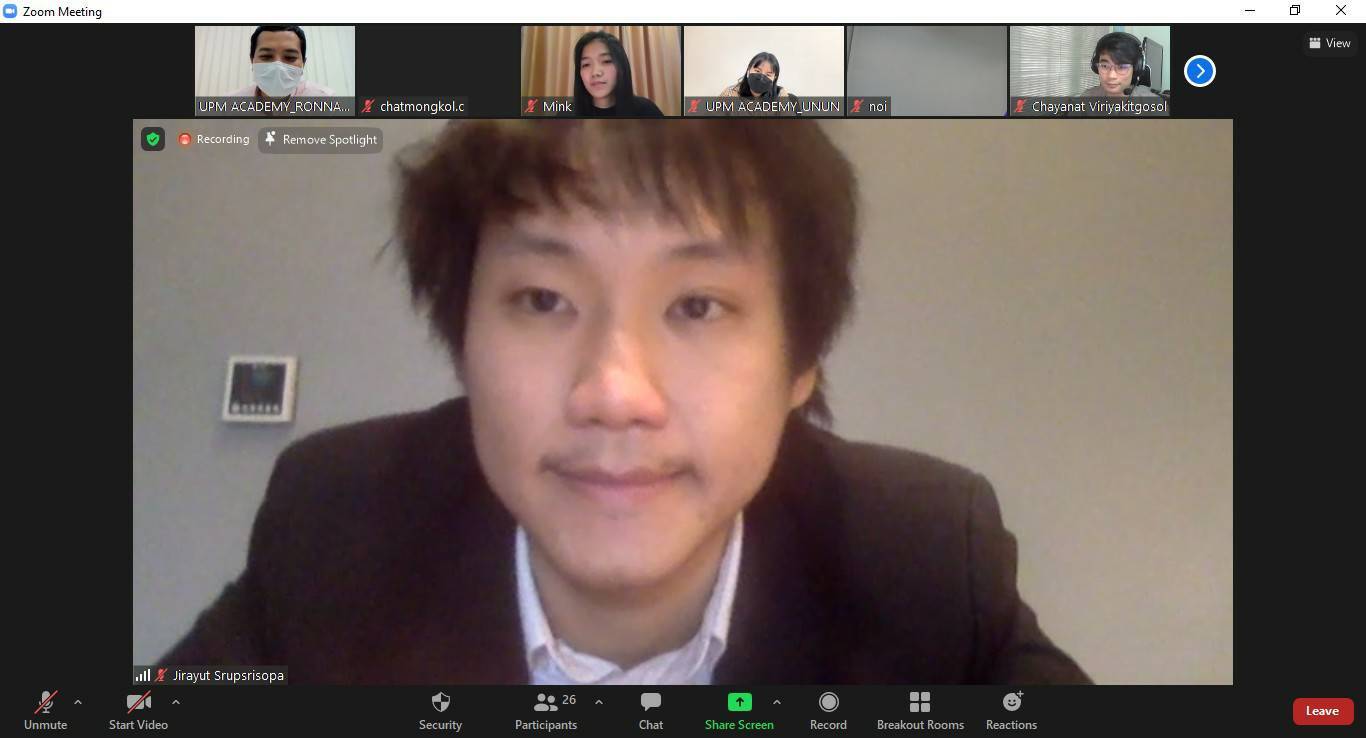The image size is (1366, 738).
Task: Select Chayanat Viriyakitgosol's video thumbnail
Action: click(1090, 71)
